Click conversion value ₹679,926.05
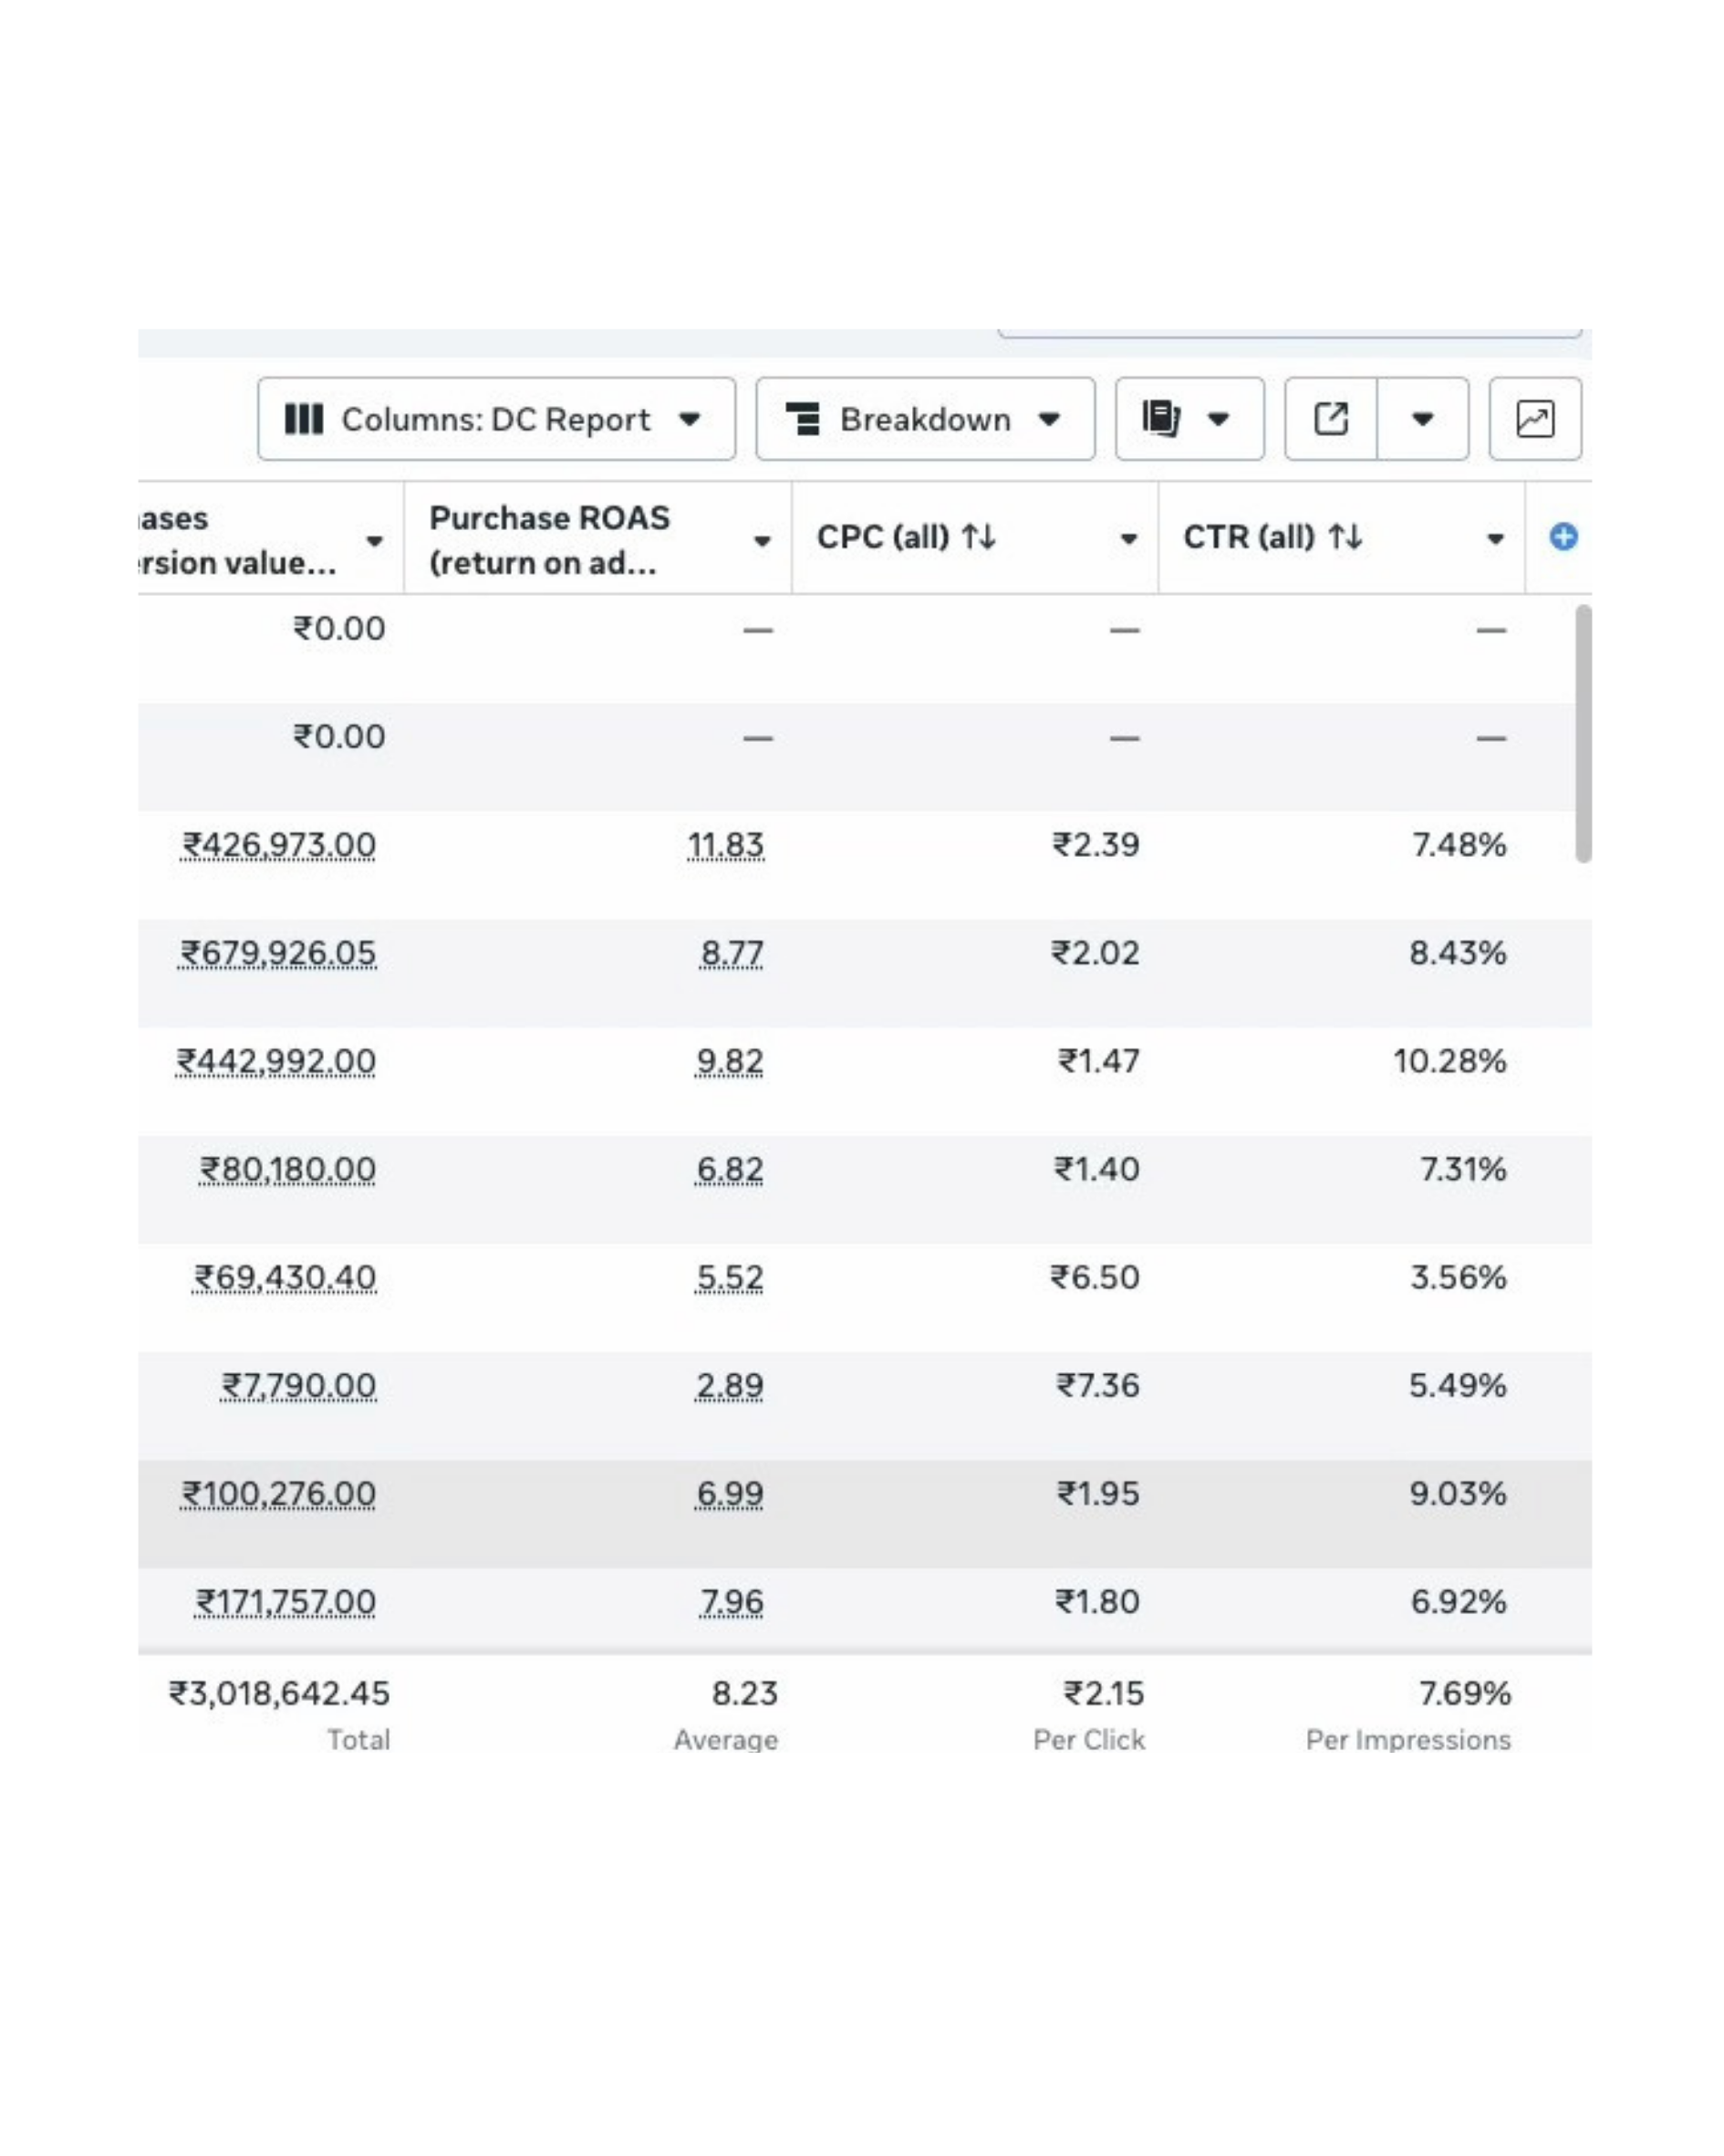The width and height of the screenshot is (1724, 2156). [278, 953]
